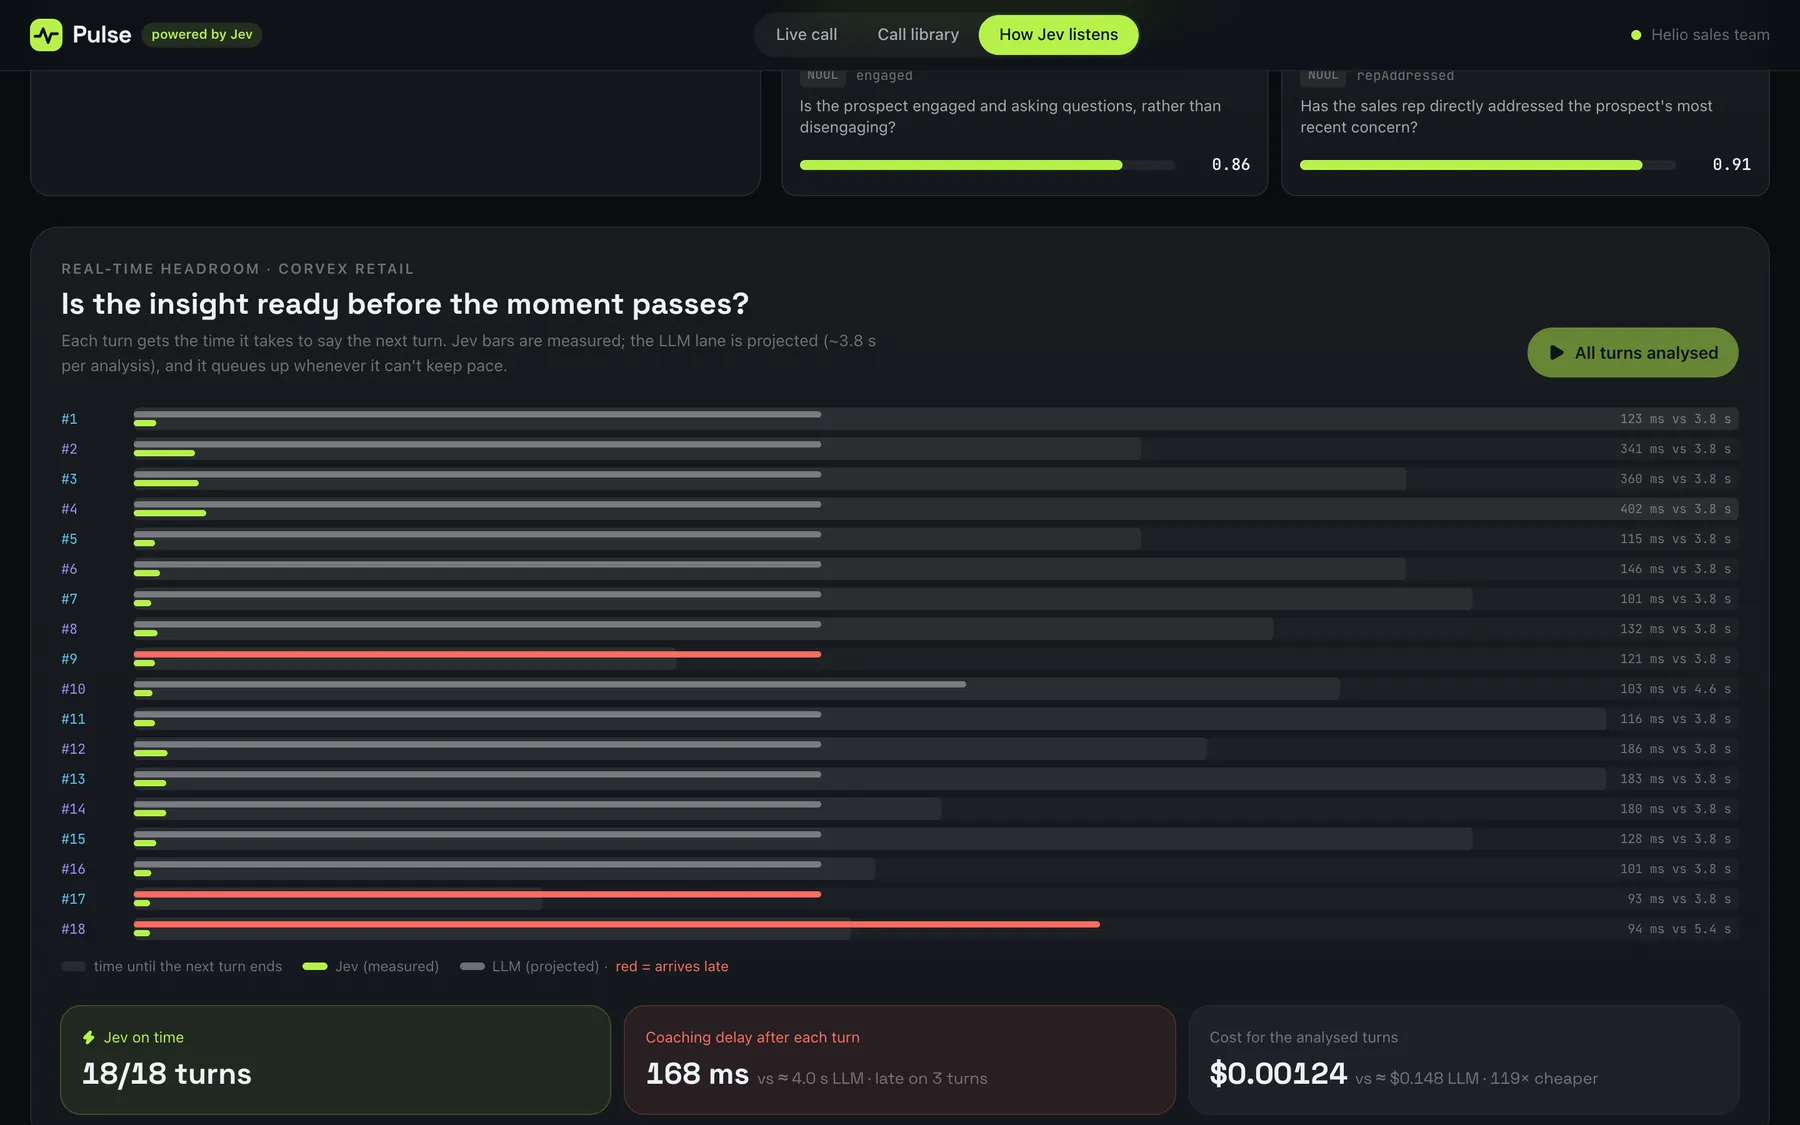Click the 'Is the insight ready' heading
Image resolution: width=1800 pixels, height=1125 pixels.
405,304
